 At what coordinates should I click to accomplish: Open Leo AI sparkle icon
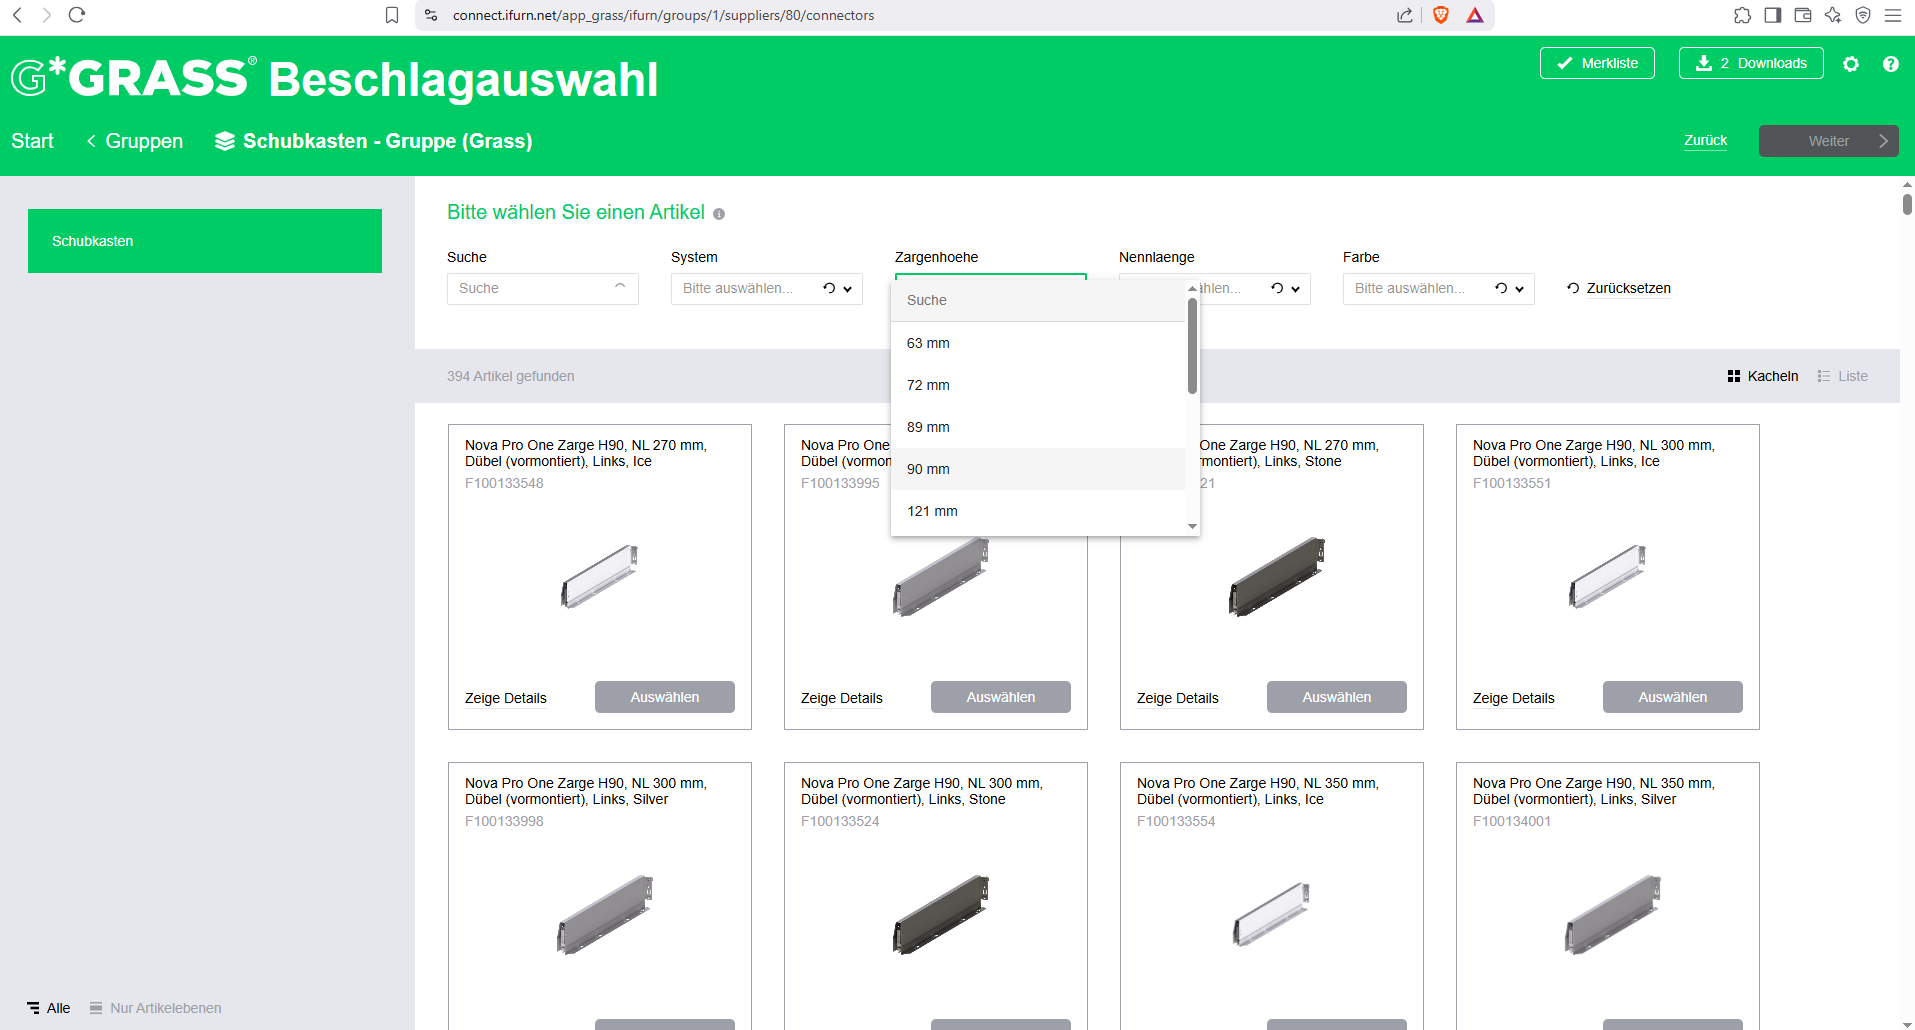(x=1833, y=15)
